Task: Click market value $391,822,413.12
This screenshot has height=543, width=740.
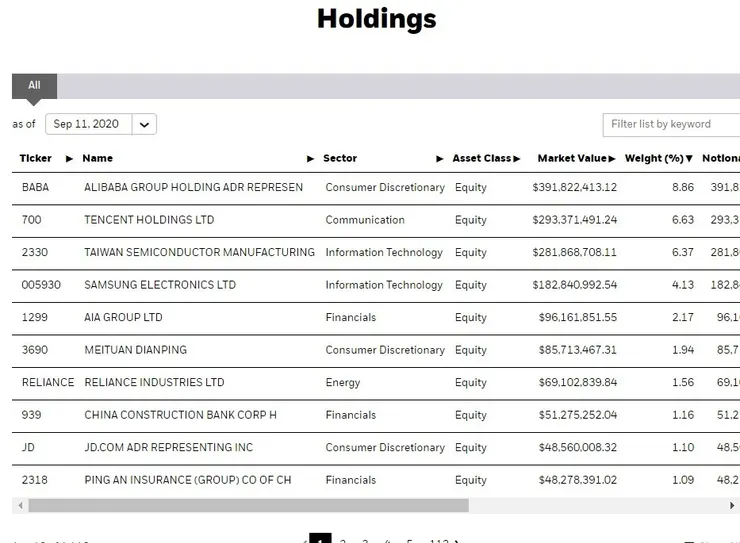Action: click(x=575, y=187)
